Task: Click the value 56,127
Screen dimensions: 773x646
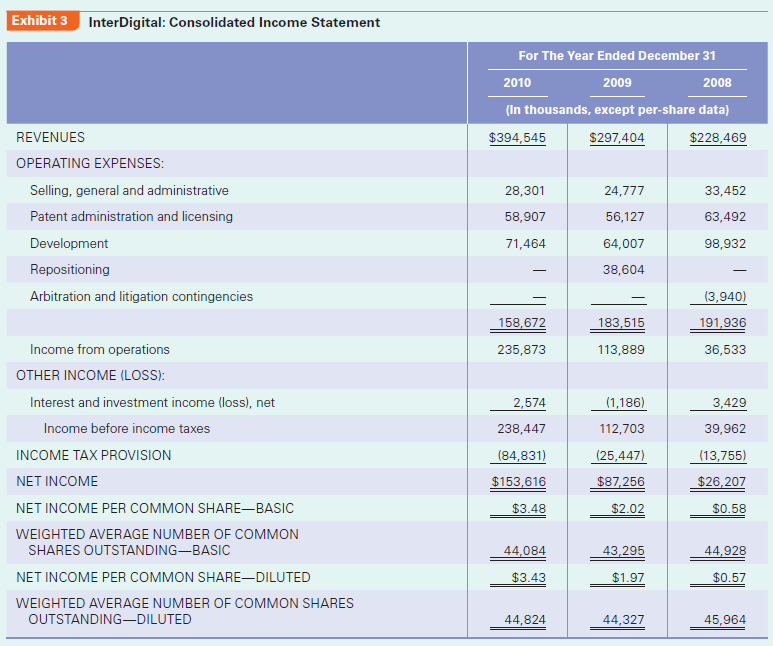Action: pyautogui.click(x=625, y=216)
